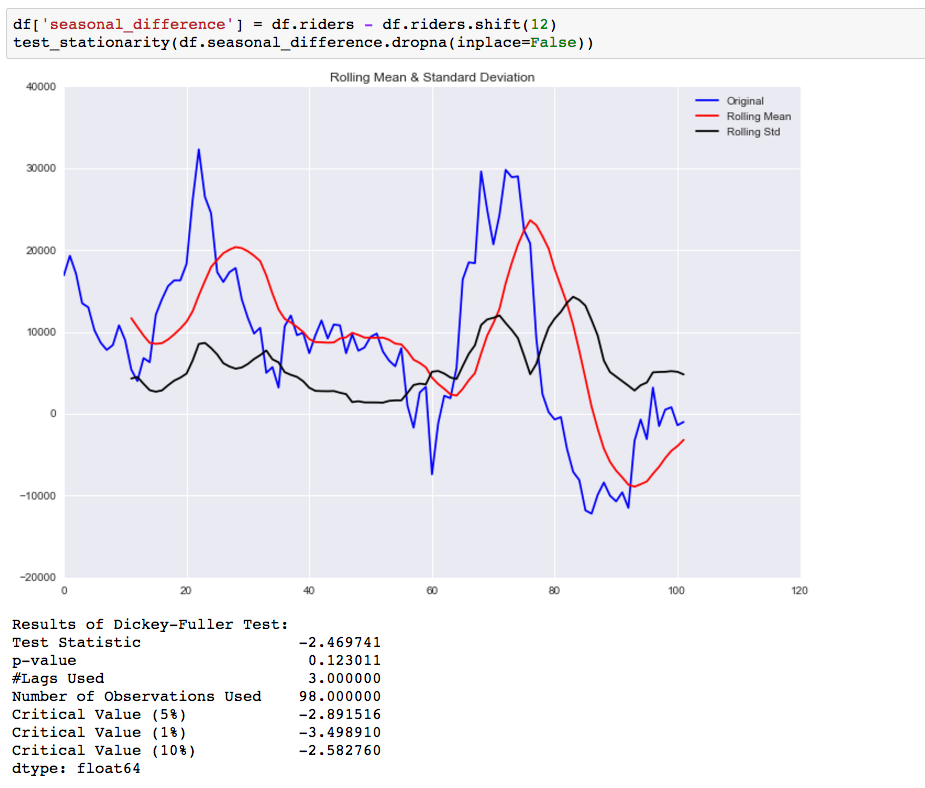The image size is (925, 788).
Task: Click the 60 x-axis tick label
Action: coord(432,590)
